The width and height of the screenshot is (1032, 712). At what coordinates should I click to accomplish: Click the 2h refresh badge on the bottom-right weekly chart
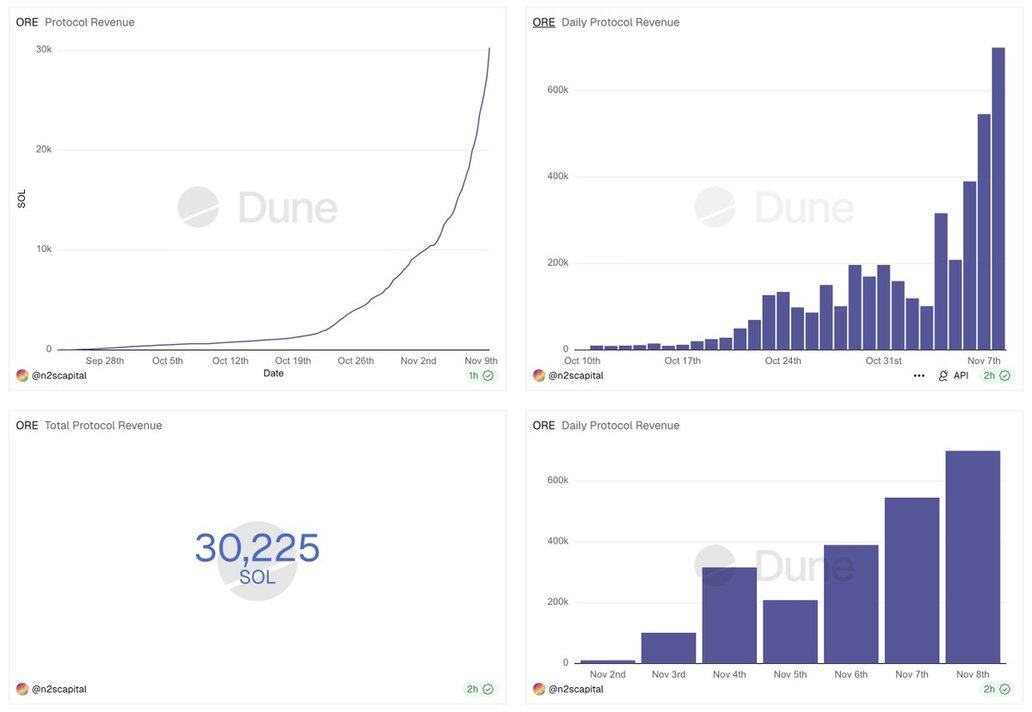click(997, 689)
